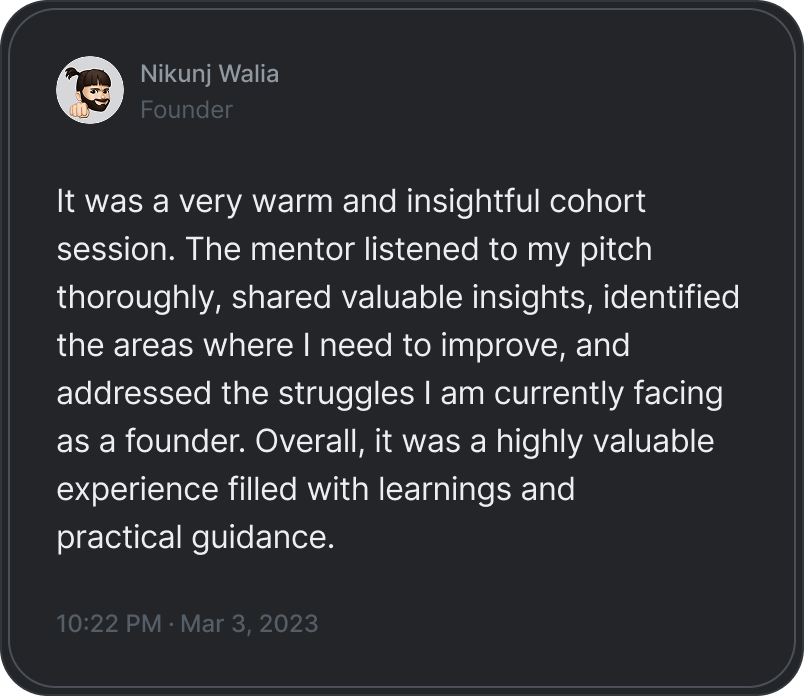Click the line 'addressed the struggles I am'
The width and height of the screenshot is (804, 696).
click(x=390, y=393)
